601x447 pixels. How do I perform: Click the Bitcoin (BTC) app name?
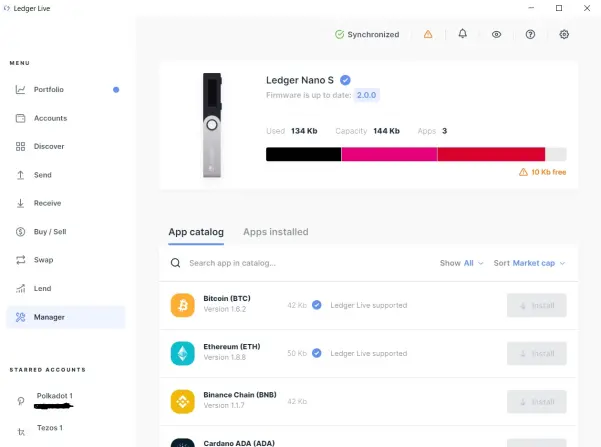point(227,298)
